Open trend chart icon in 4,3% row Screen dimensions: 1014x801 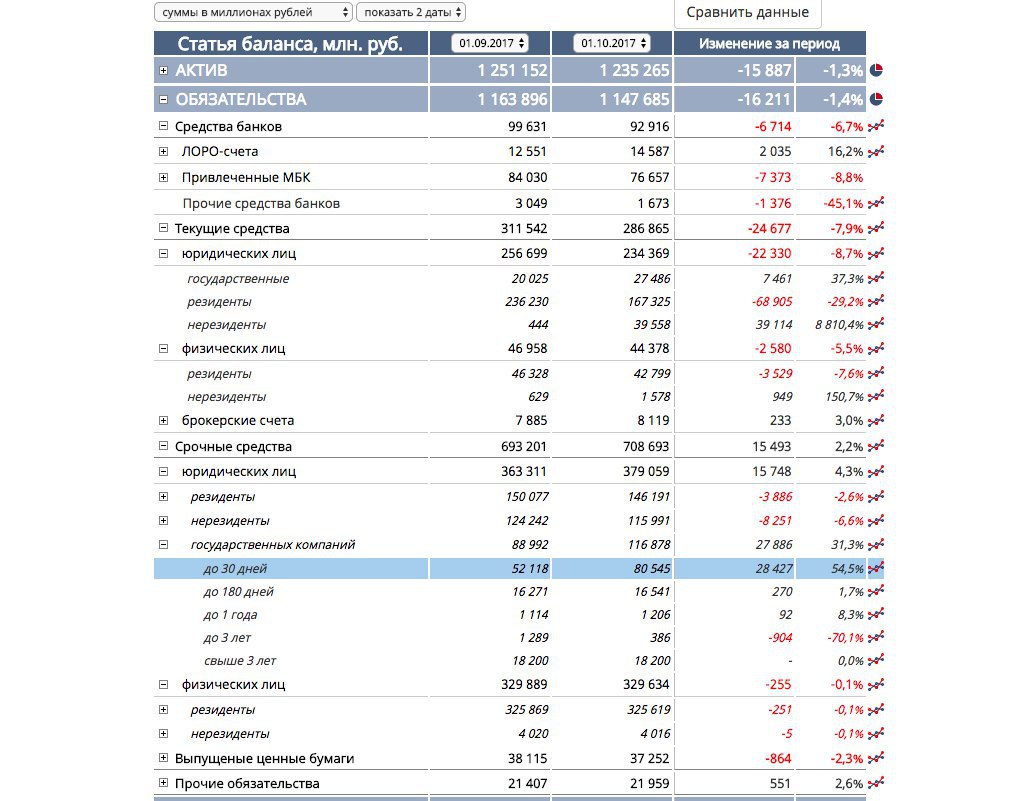(876, 471)
